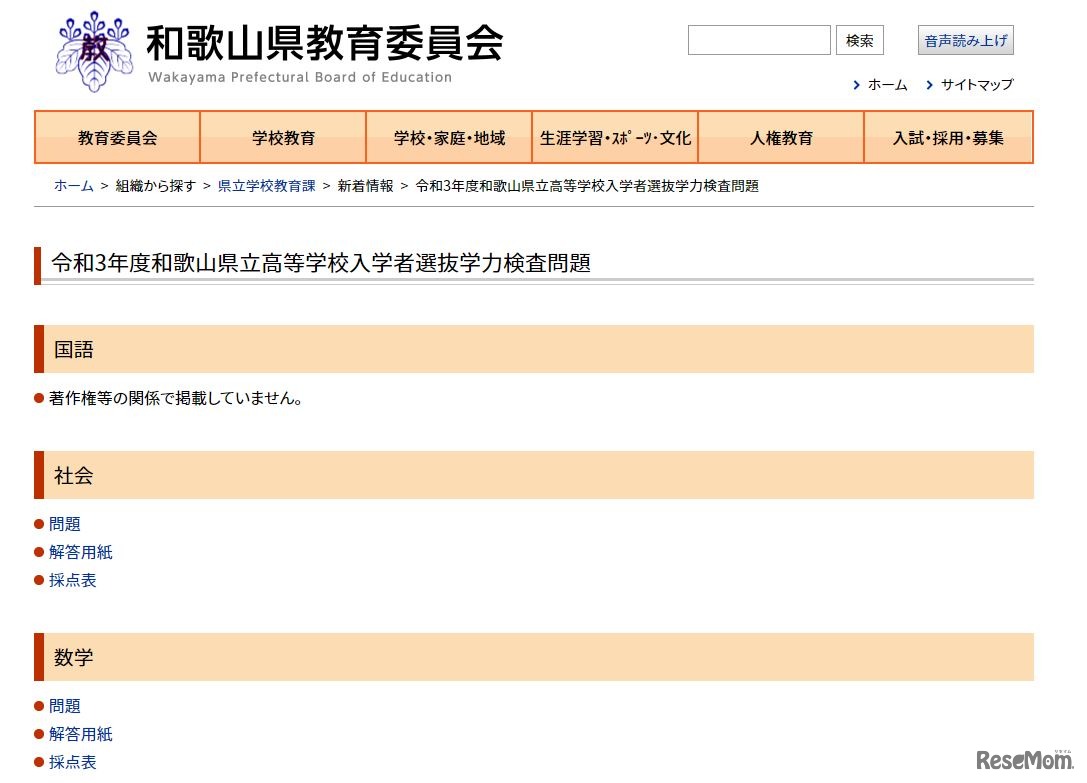The width and height of the screenshot is (1087, 783).
Task: Open the 学校教育 navigation tab
Action: tap(283, 137)
